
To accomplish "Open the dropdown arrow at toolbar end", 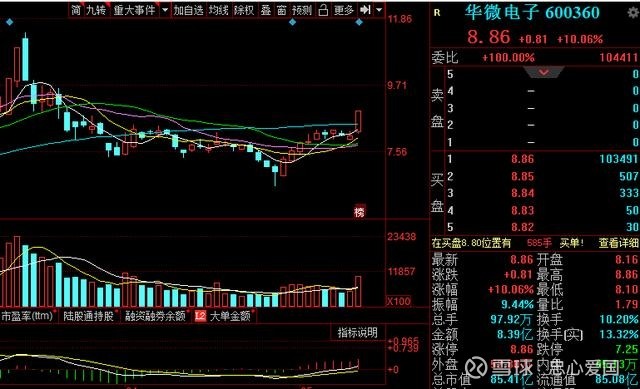I will 379,10.
